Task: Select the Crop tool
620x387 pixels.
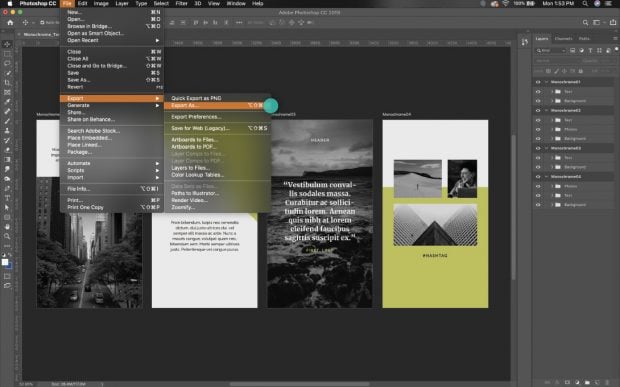Action: pos(7,83)
